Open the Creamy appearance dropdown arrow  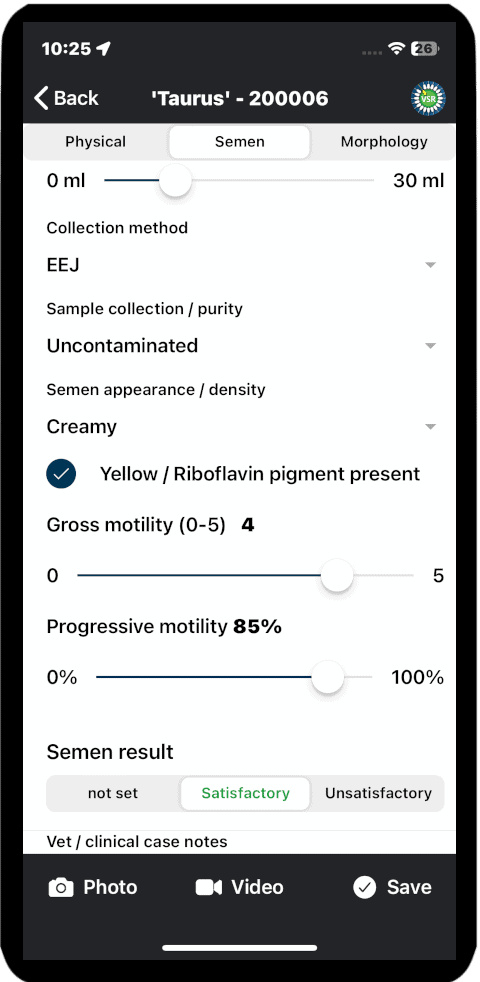pyautogui.click(x=430, y=427)
